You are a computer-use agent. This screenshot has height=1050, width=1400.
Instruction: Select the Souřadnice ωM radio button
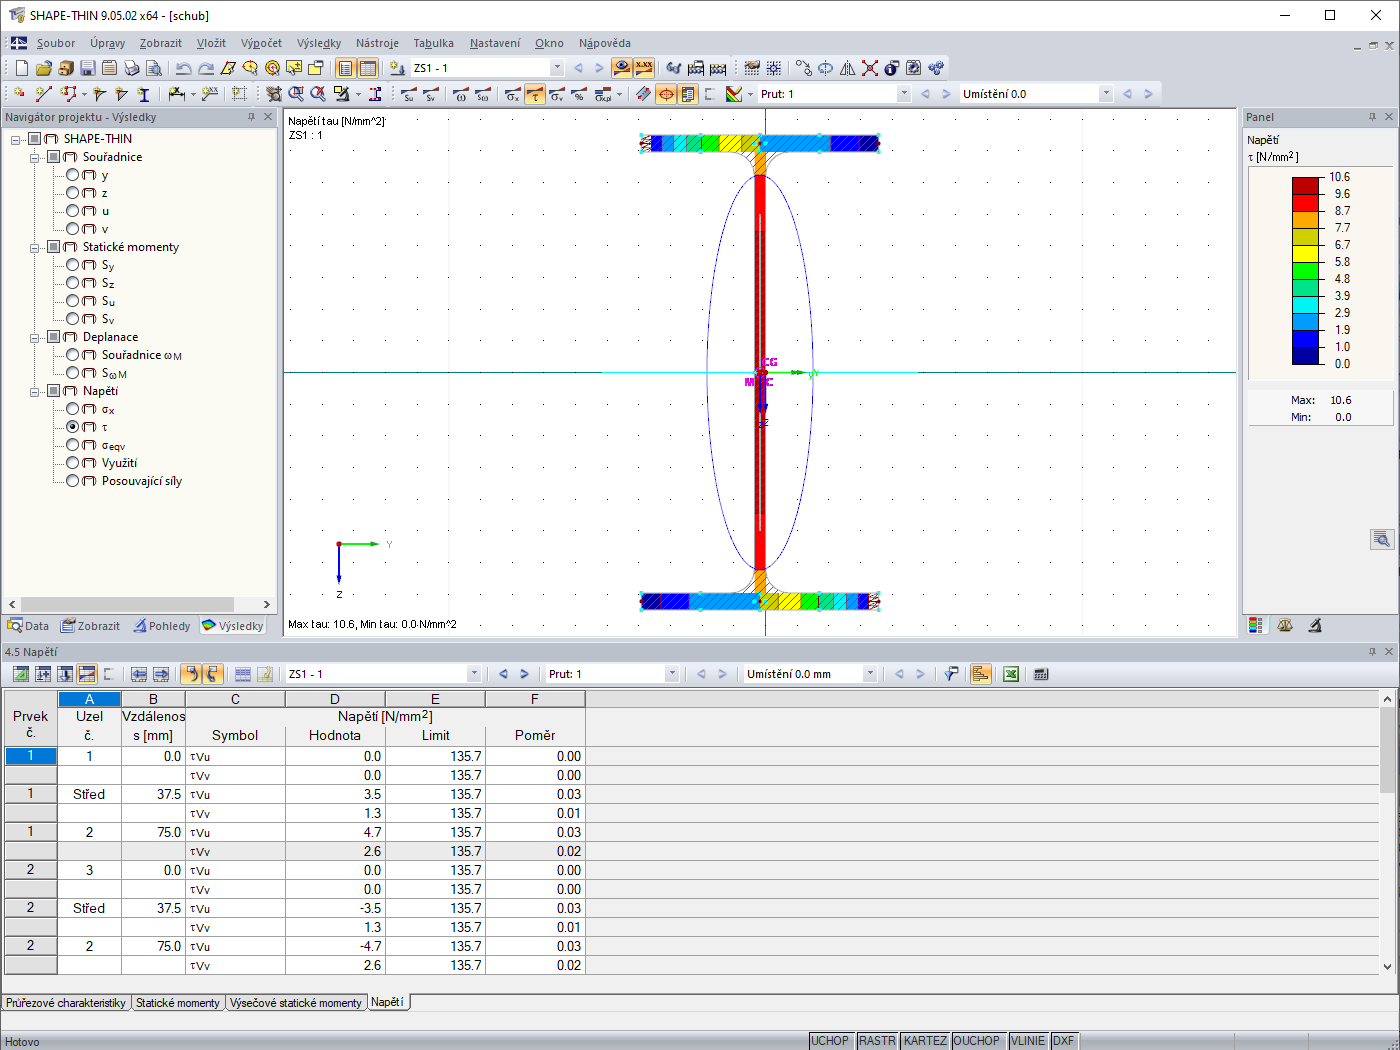coord(73,355)
